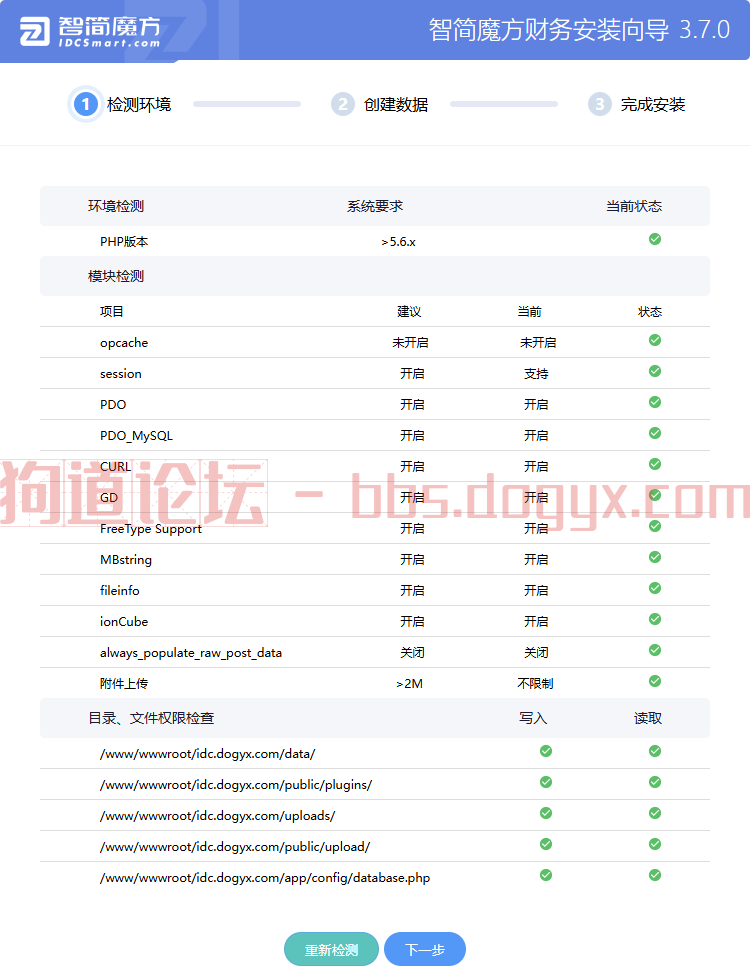Select step 2 创建数据 in wizard
Screen dimensions: 750x967
pos(380,104)
